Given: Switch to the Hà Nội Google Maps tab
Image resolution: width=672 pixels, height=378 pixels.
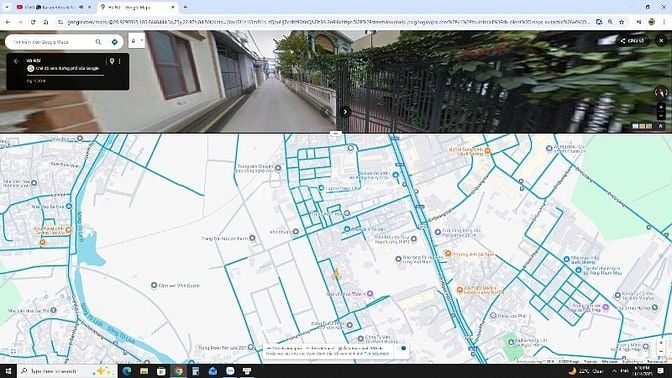Looking at the screenshot, I should coord(137,7).
